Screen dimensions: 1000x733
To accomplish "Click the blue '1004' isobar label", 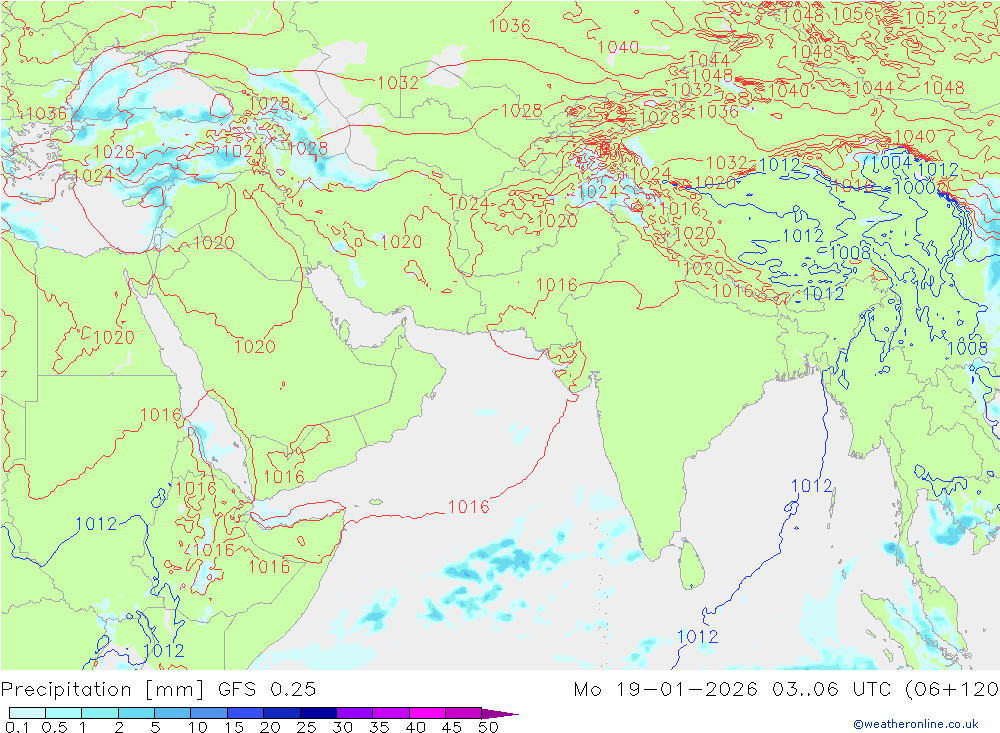I will pyautogui.click(x=891, y=163).
